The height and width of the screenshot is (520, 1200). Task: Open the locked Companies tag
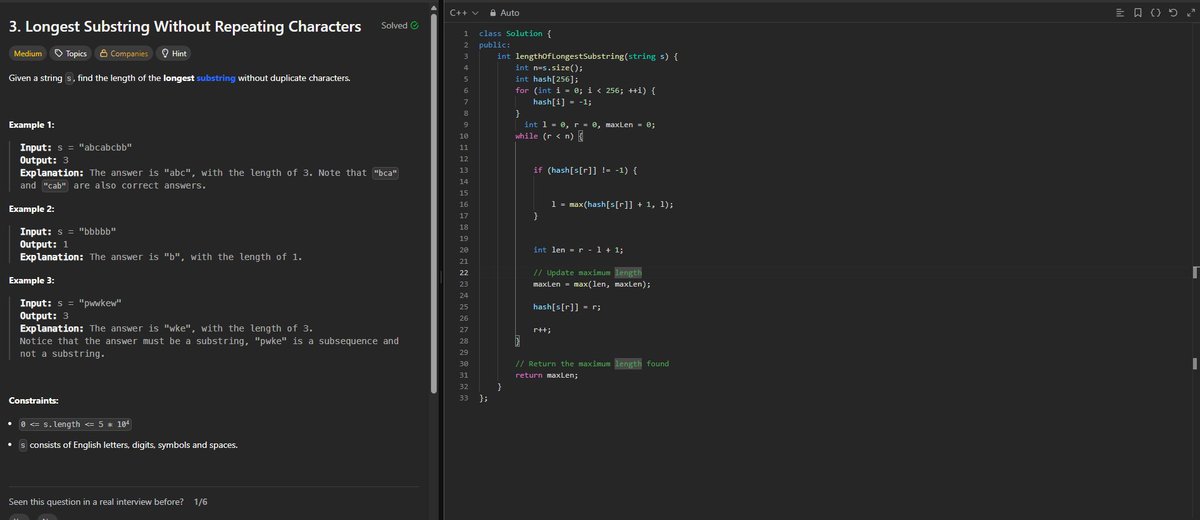click(124, 53)
